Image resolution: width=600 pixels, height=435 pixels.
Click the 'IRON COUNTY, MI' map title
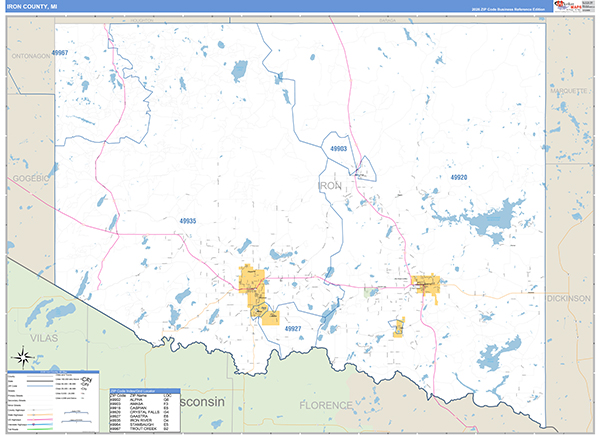click(32, 7)
